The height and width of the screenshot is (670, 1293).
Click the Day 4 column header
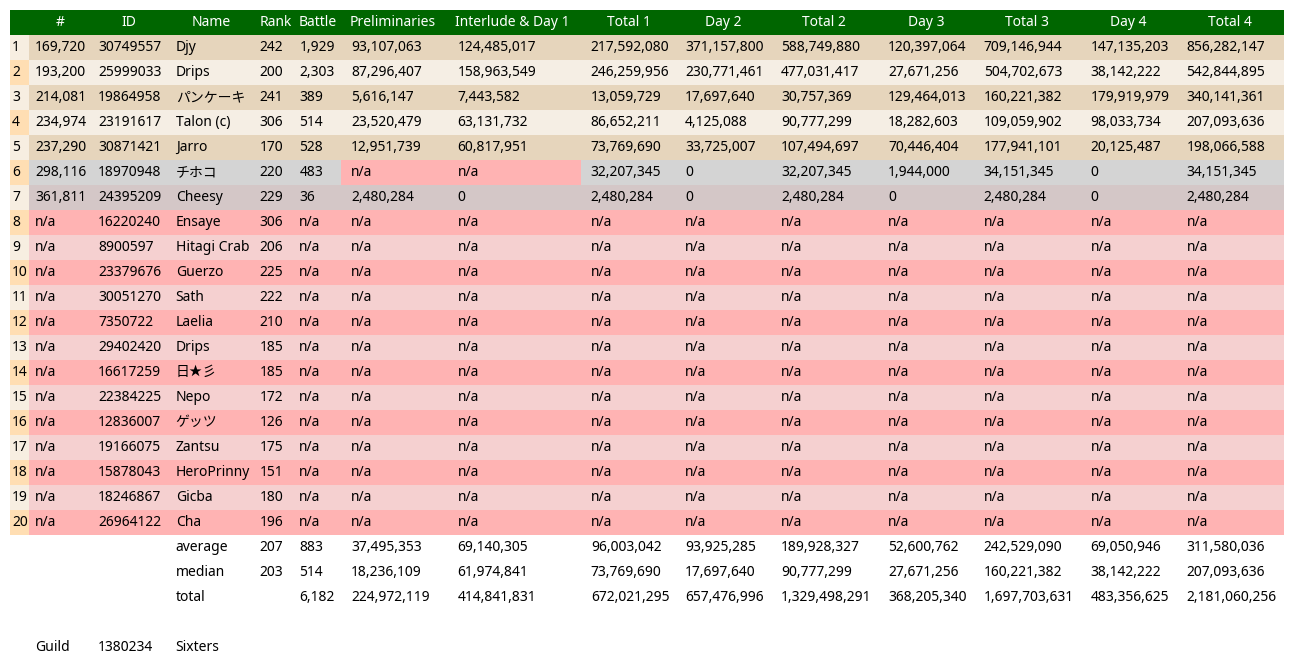[1128, 21]
